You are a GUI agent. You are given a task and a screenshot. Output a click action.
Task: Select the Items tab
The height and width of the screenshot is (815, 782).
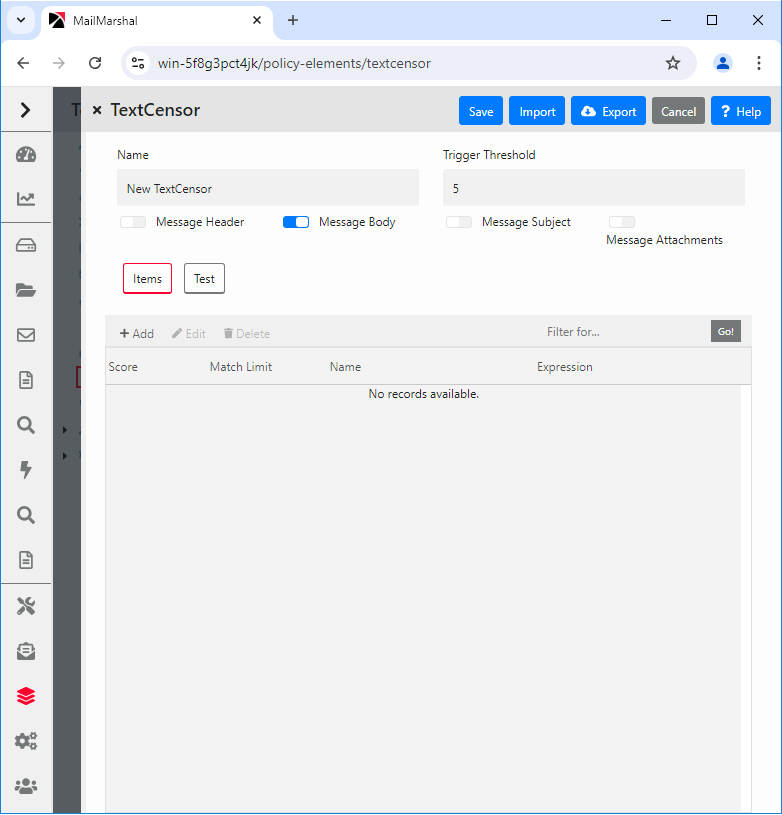pos(147,279)
